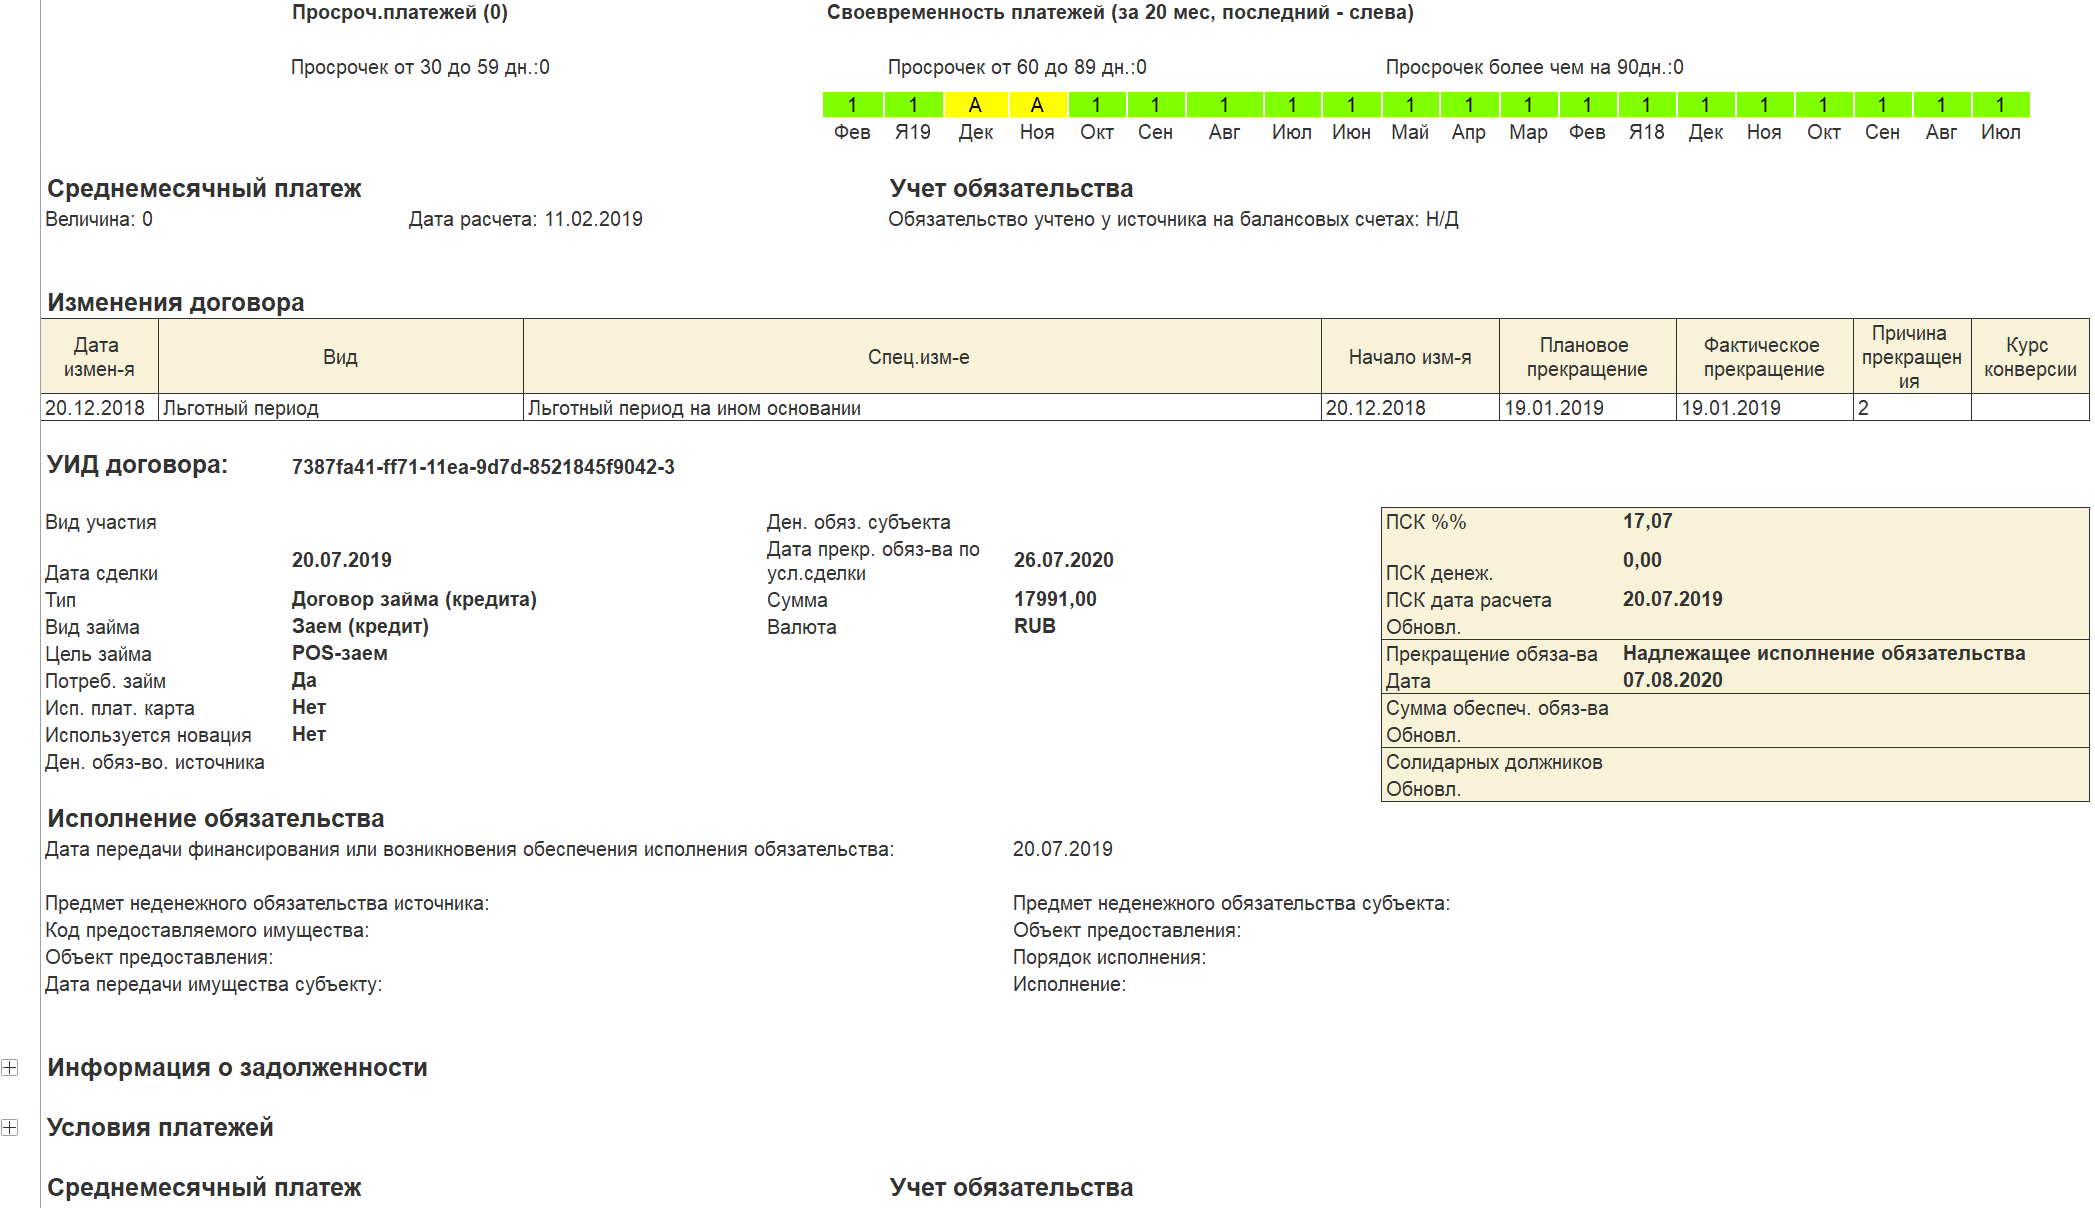Click the Мар month label
This screenshot has width=2095, height=1208.
tap(1528, 132)
